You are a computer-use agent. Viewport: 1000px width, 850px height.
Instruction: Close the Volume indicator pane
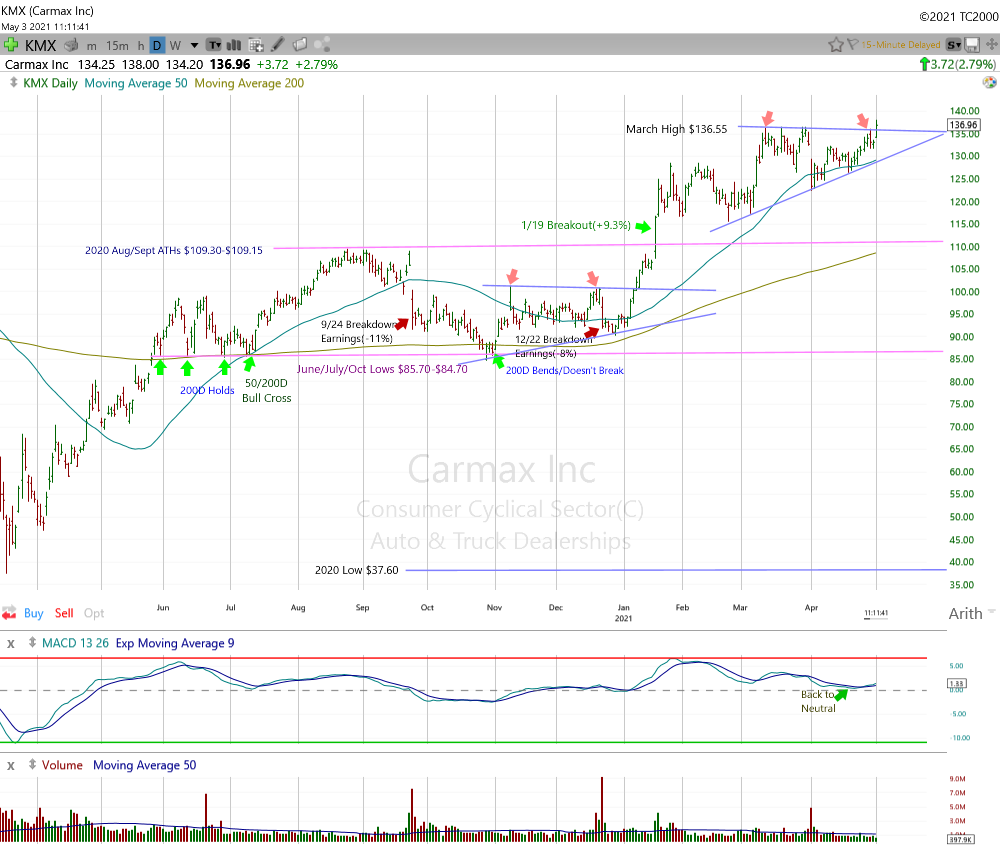tap(10, 766)
